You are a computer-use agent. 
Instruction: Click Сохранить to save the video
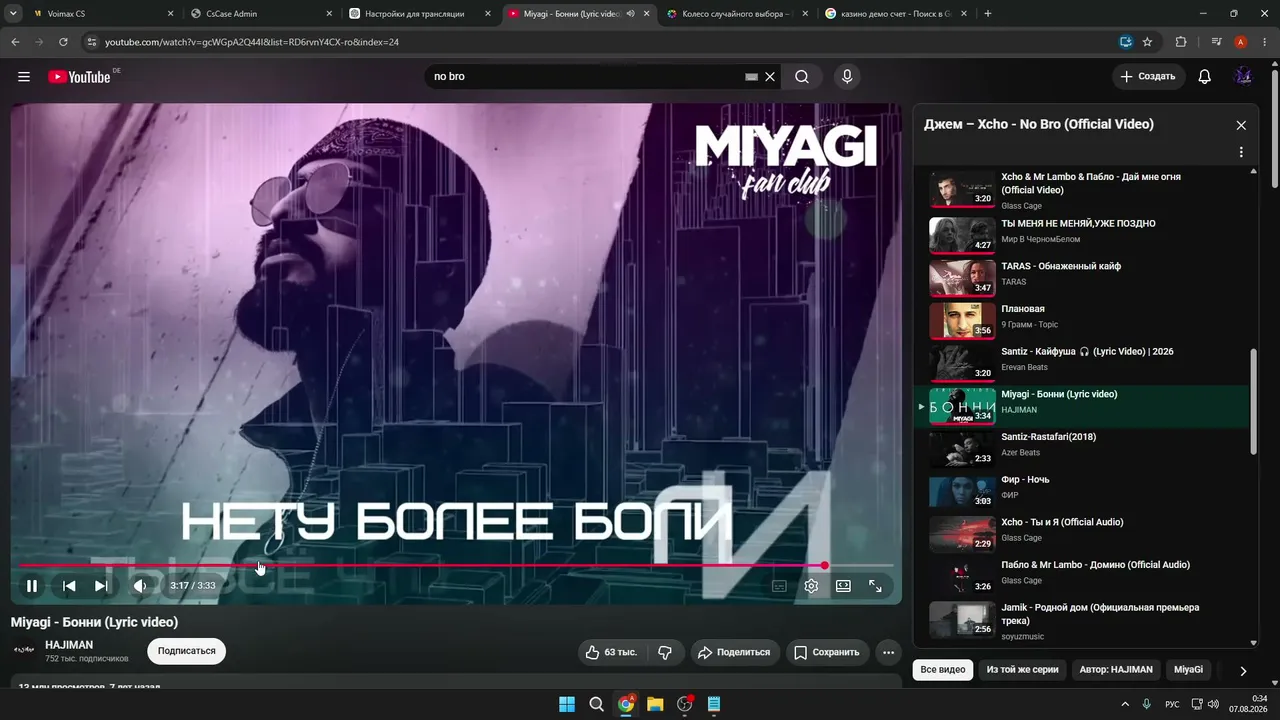pyautogui.click(x=827, y=652)
